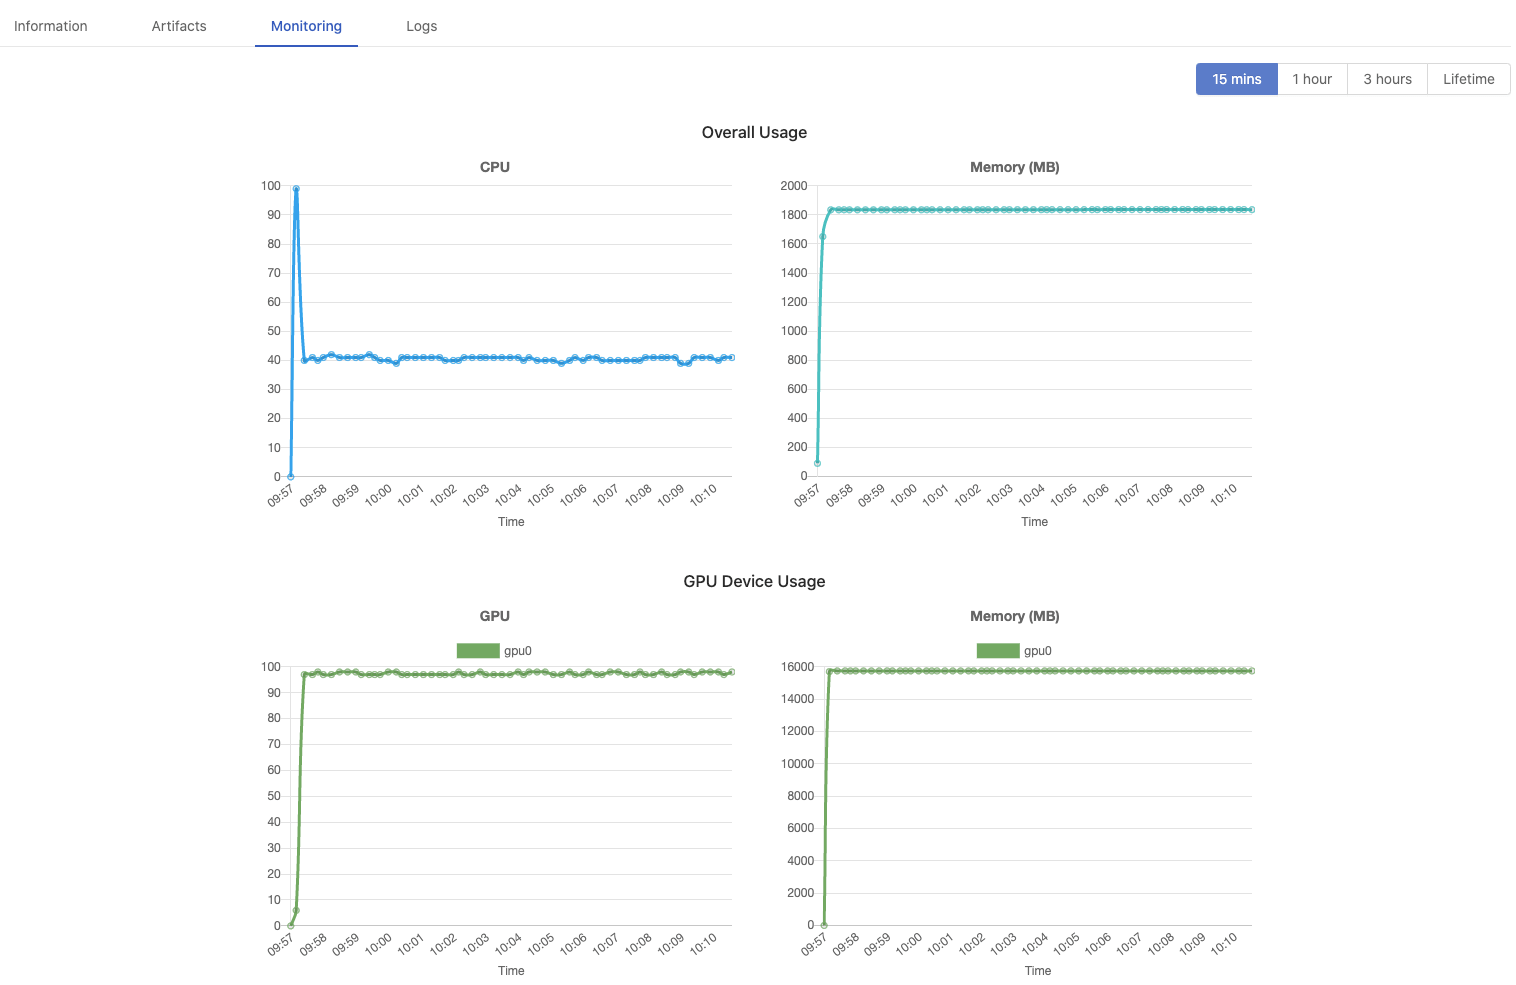Click the 2000 label on Overall Memory y-axis
Screen dimensions: 1516x985
pyautogui.click(x=794, y=186)
